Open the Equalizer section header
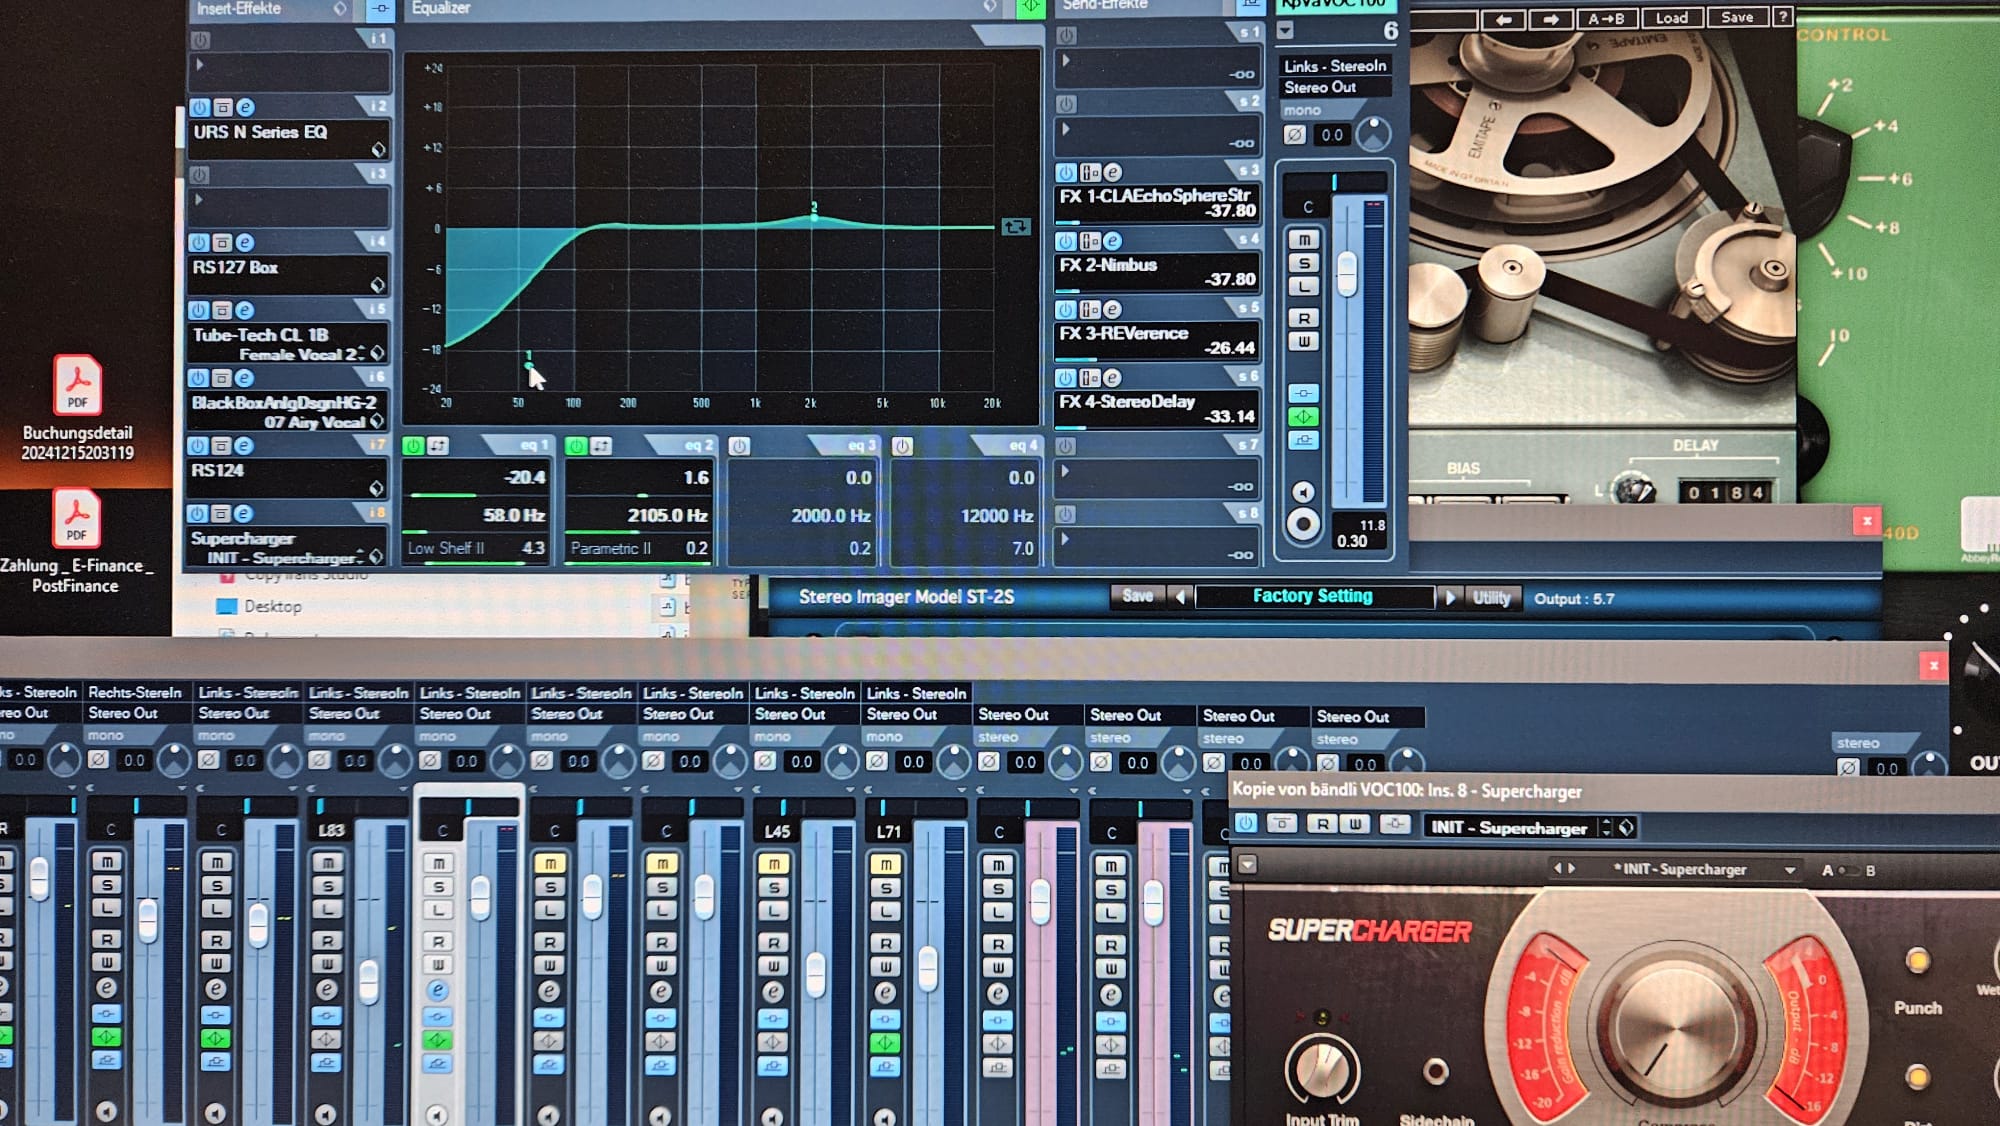This screenshot has width=2000, height=1126. tap(441, 8)
